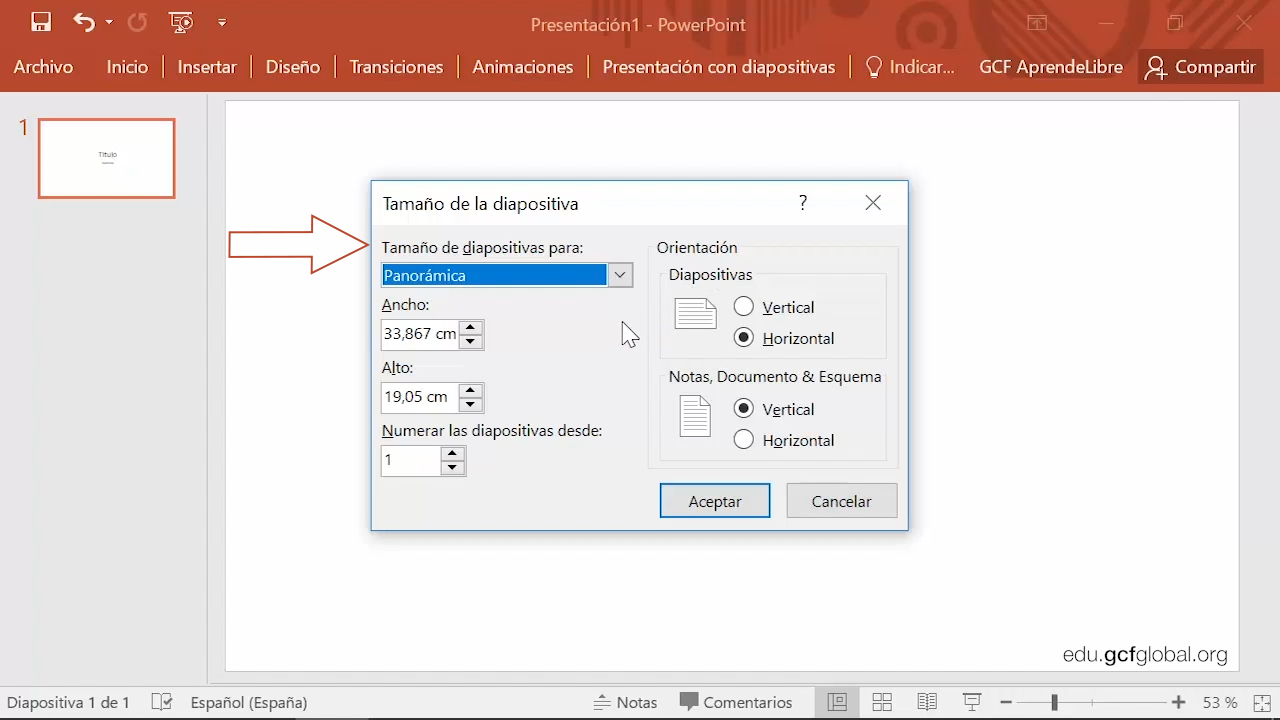
Task: Click the Undo arrow icon
Action: click(x=84, y=22)
